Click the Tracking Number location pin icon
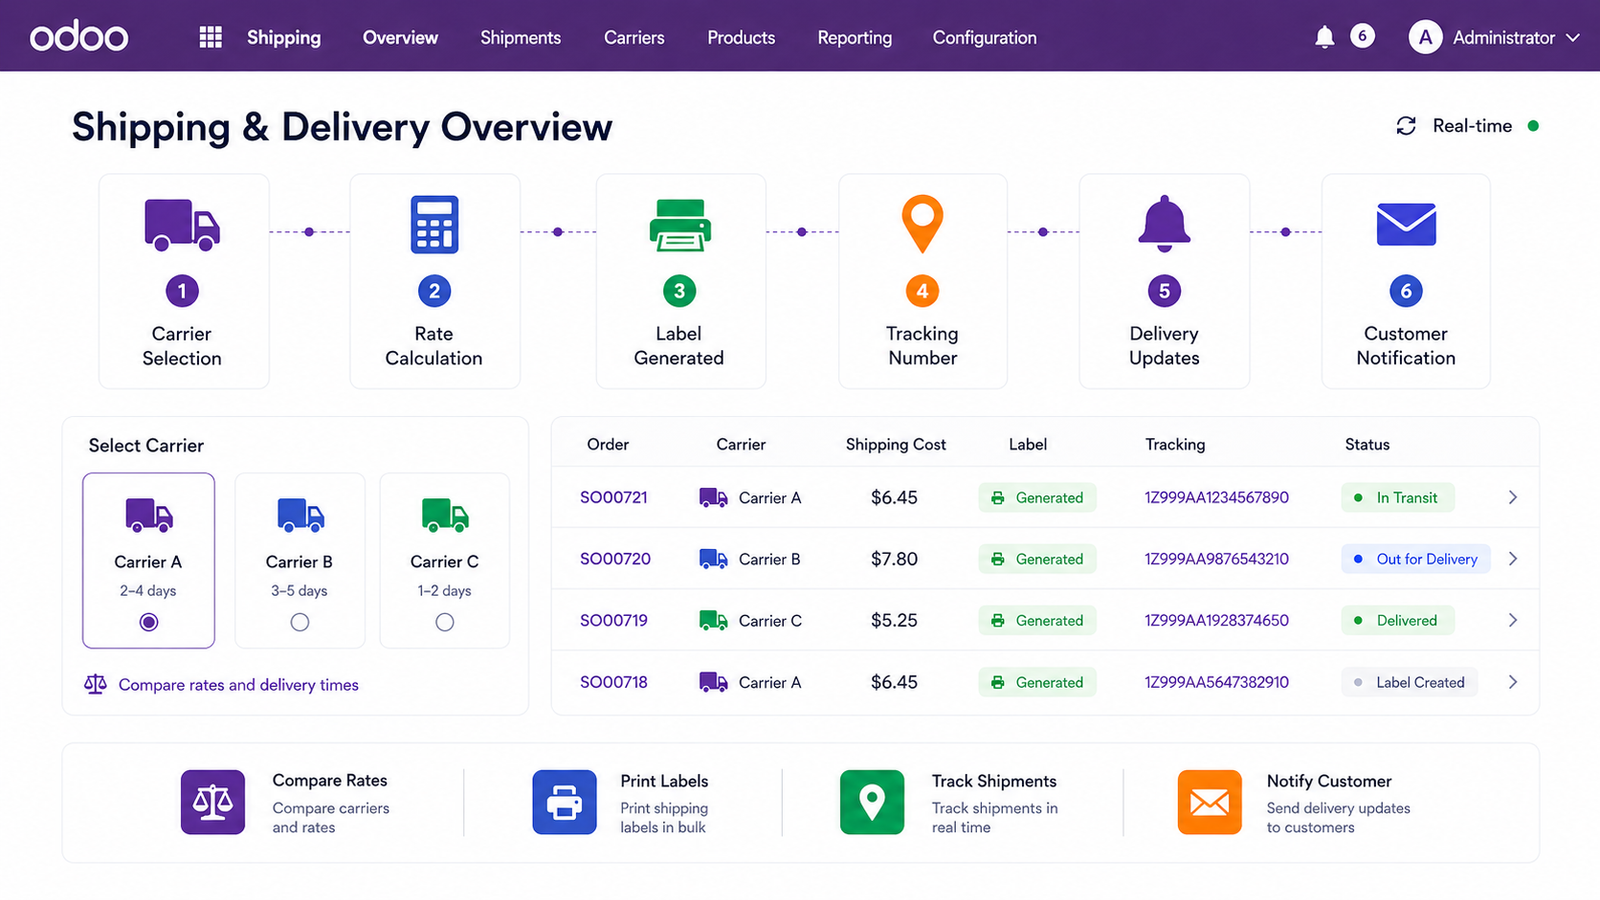The image size is (1600, 900). pyautogui.click(x=922, y=223)
